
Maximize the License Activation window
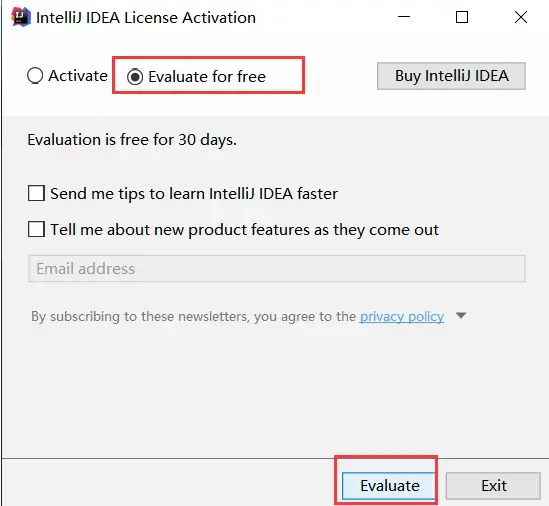pyautogui.click(x=461, y=17)
